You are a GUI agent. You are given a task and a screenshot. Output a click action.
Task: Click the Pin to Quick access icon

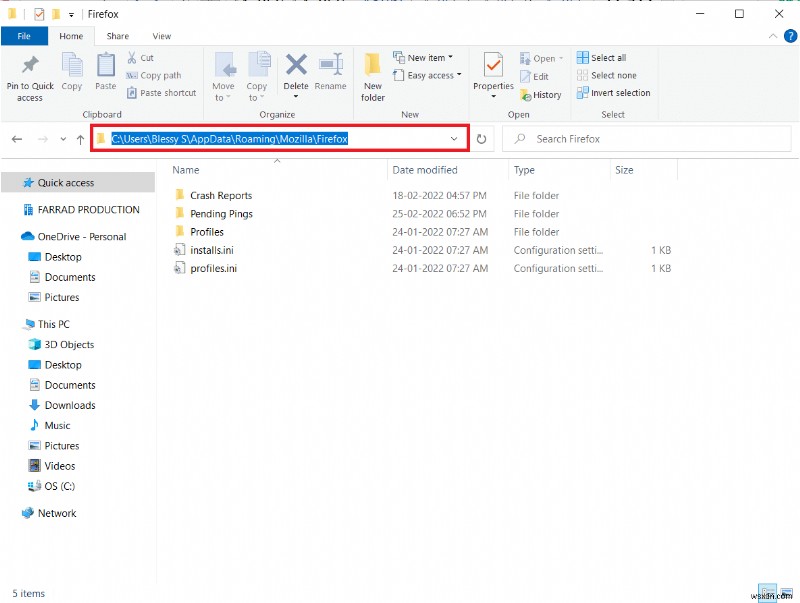pyautogui.click(x=29, y=70)
